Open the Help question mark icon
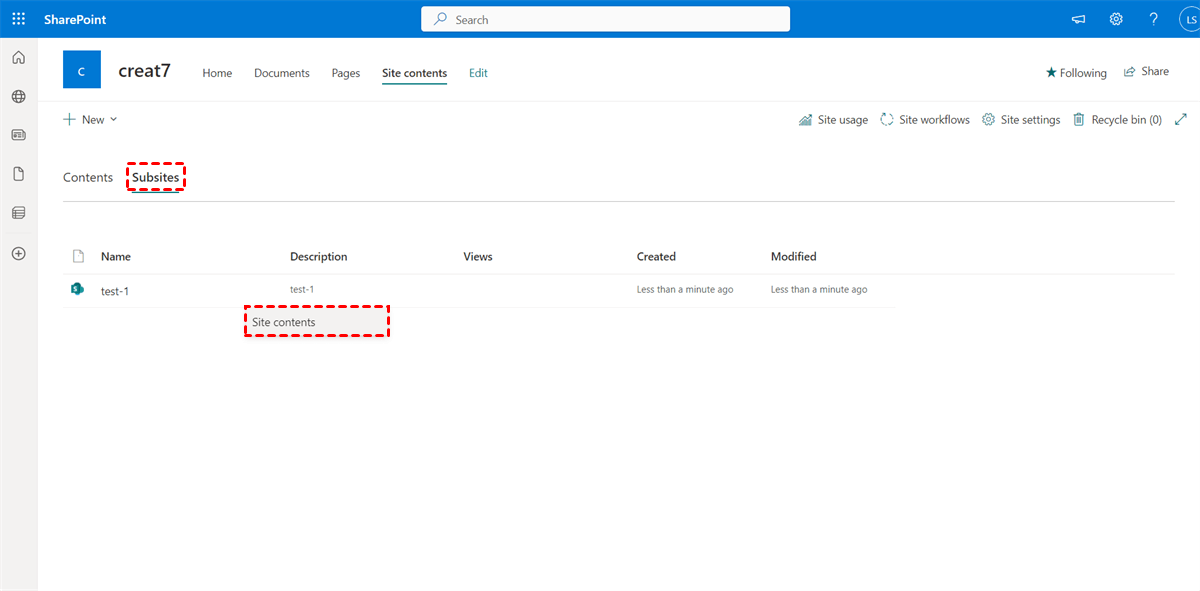1200x591 pixels. pos(1153,19)
